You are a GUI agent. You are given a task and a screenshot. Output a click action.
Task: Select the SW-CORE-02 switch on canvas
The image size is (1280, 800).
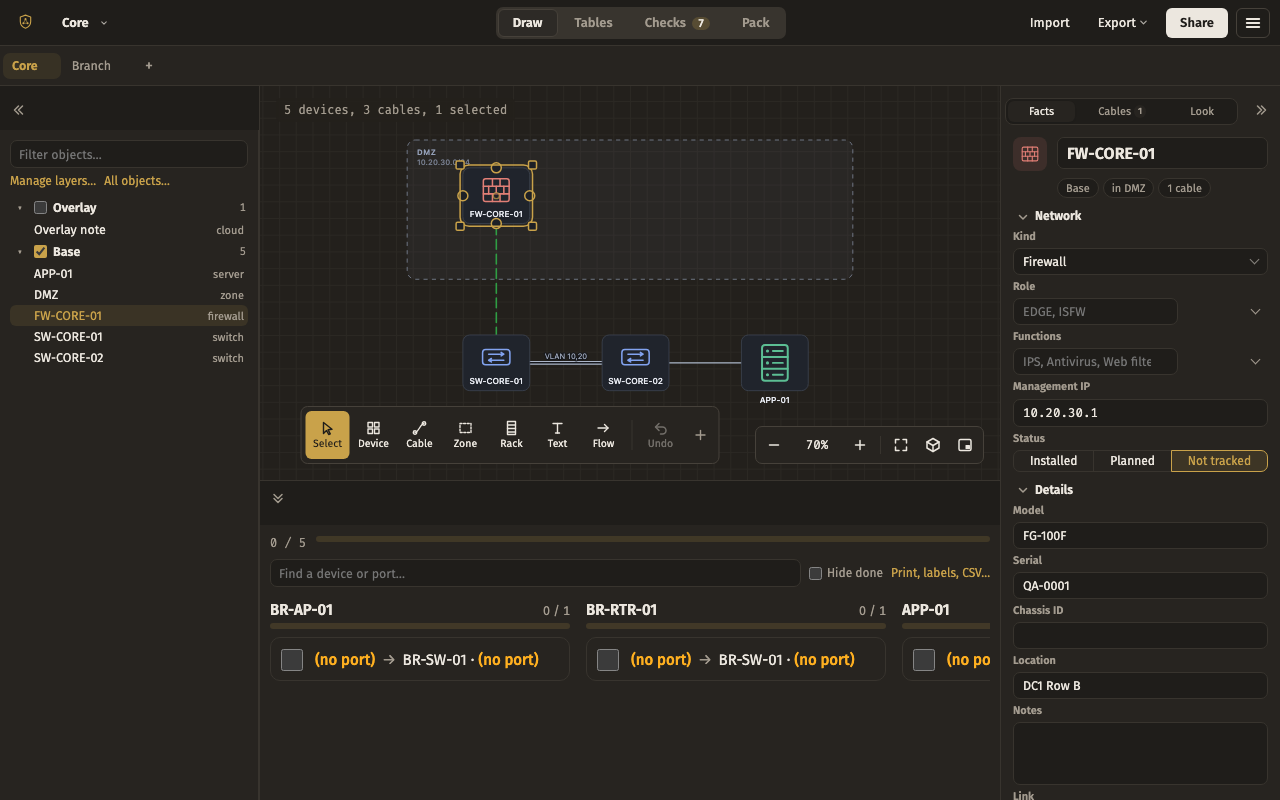pos(635,362)
